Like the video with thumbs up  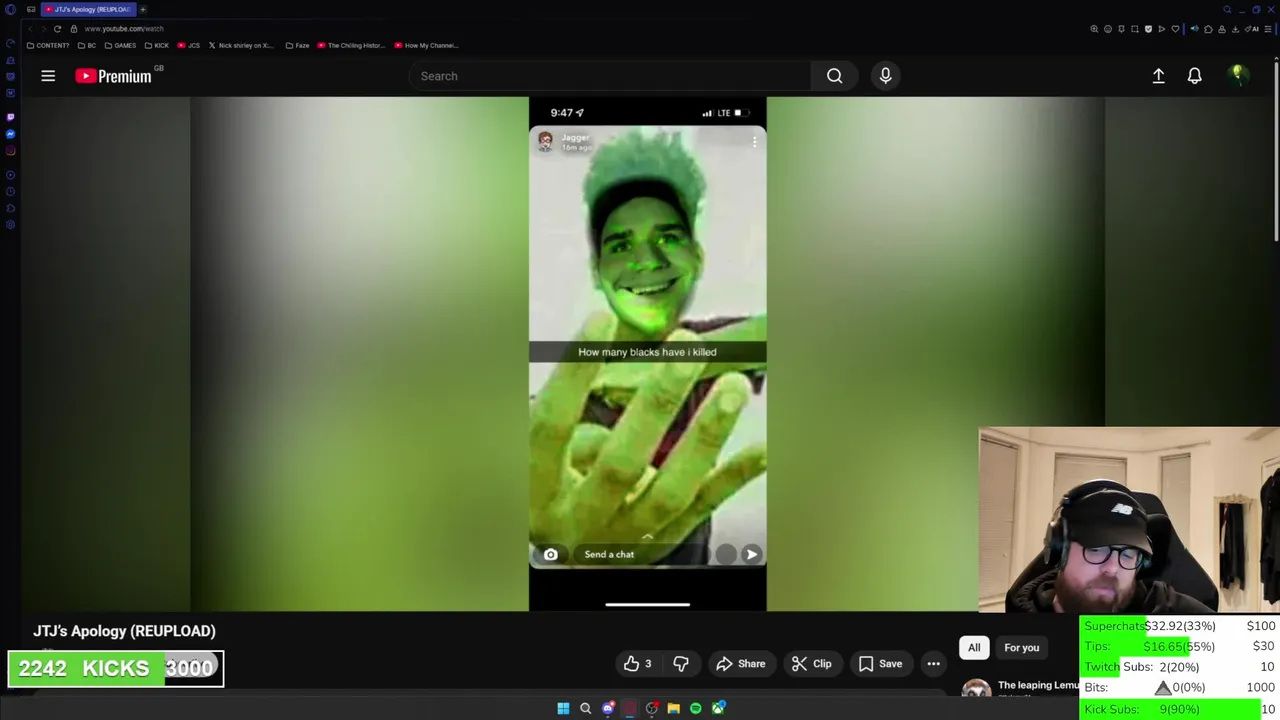[x=637, y=664]
